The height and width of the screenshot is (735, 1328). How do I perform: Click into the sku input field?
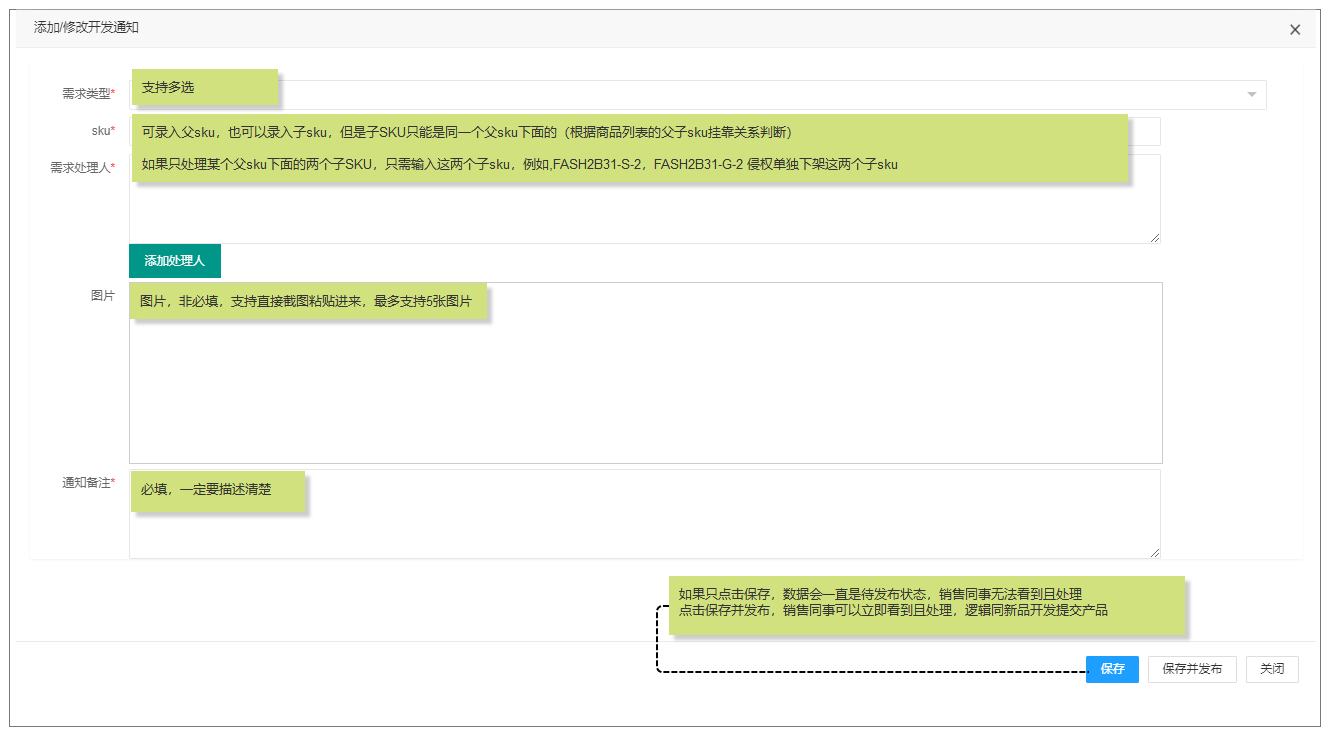coord(645,131)
